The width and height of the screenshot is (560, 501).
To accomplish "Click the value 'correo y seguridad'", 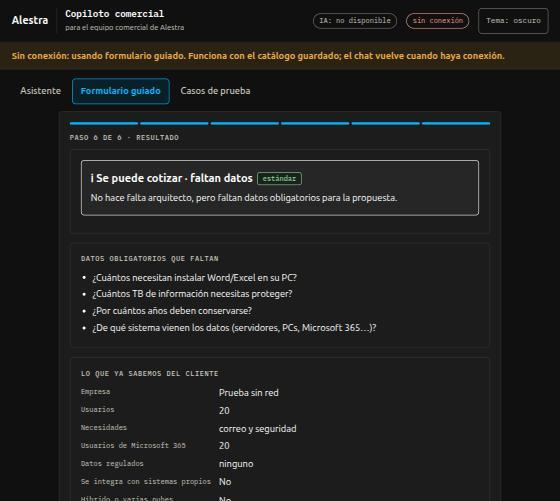I will point(258,429).
